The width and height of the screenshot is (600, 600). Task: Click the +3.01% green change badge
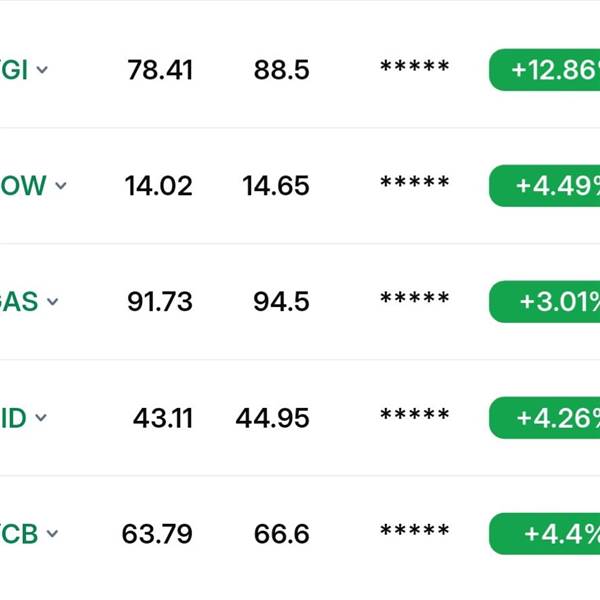tap(545, 302)
